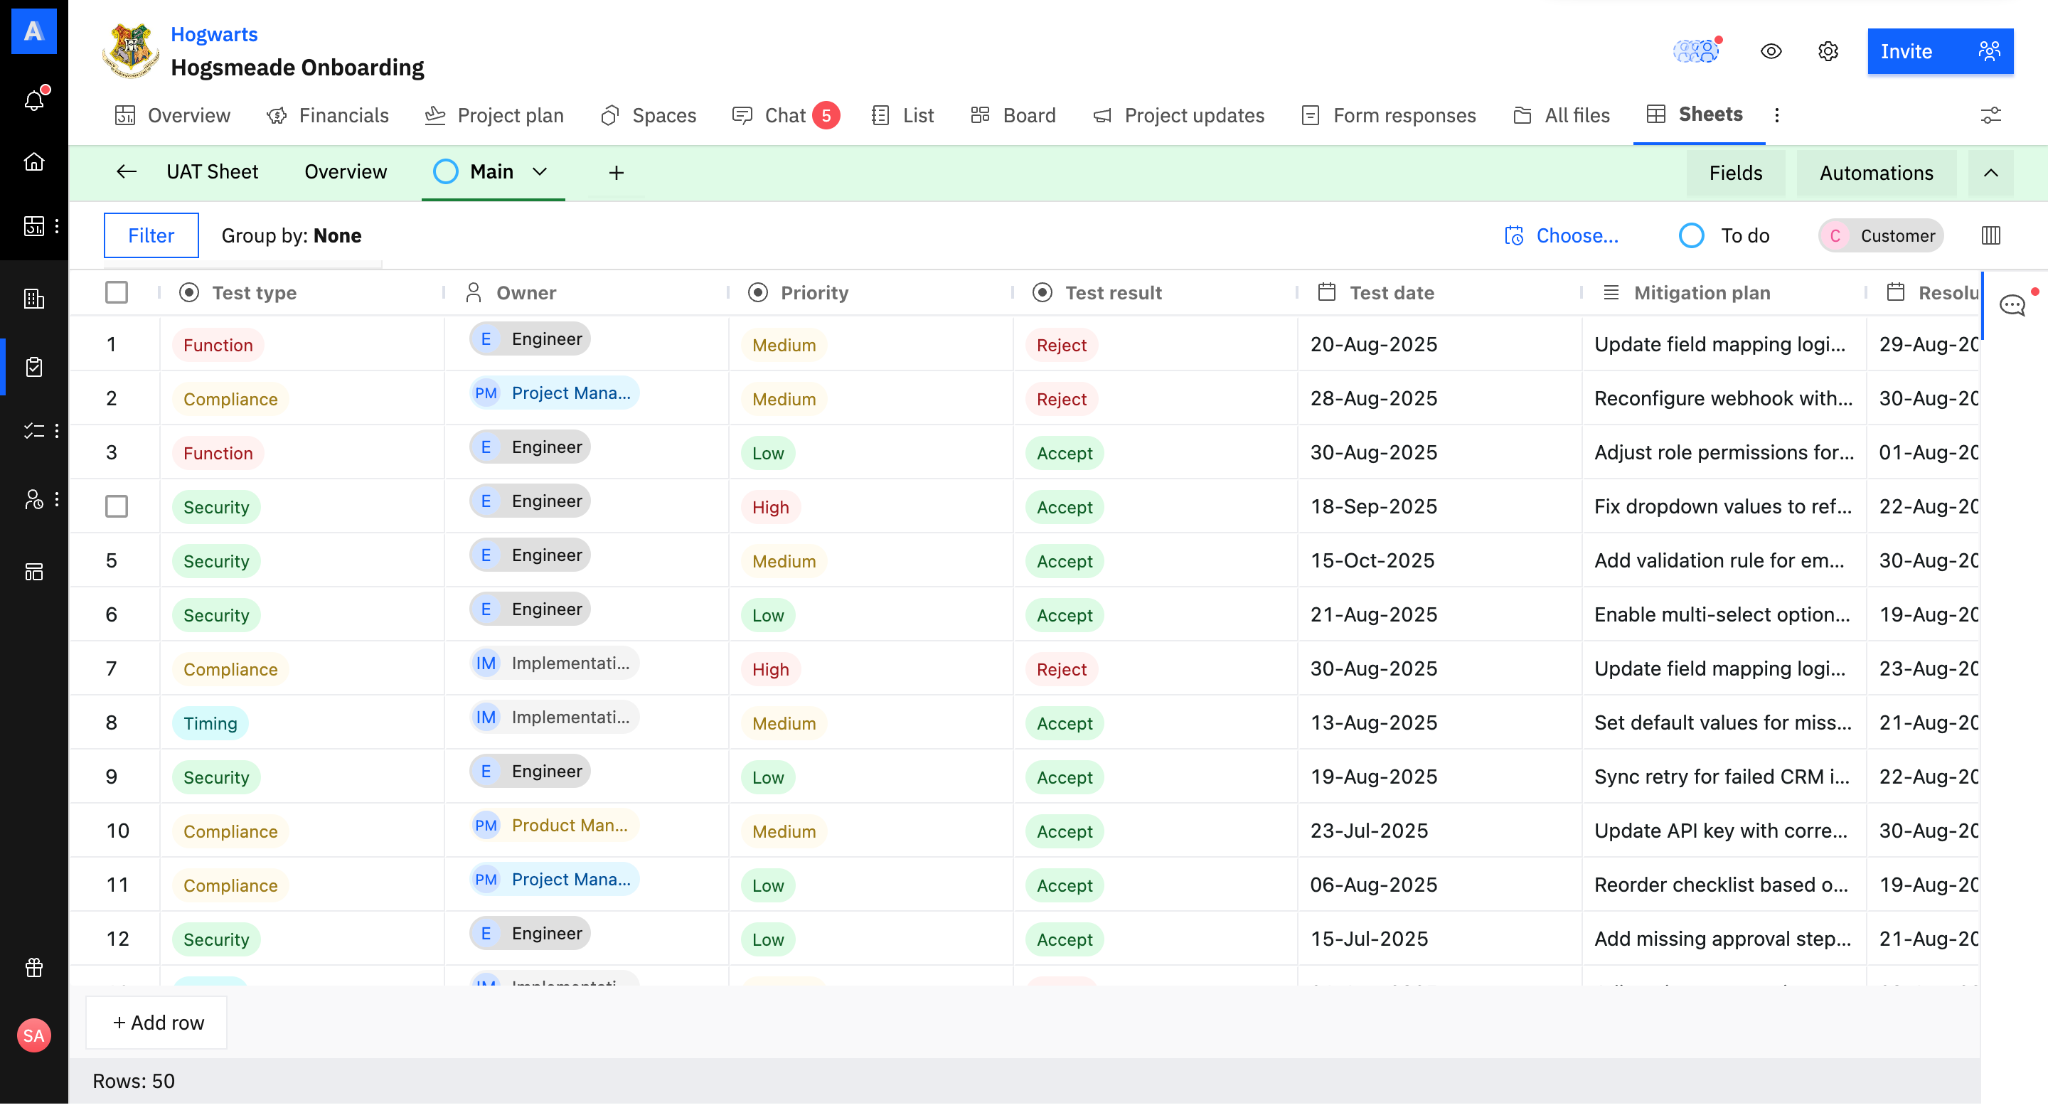Go to home icon in sidebar
The image size is (2048, 1104).
point(34,162)
